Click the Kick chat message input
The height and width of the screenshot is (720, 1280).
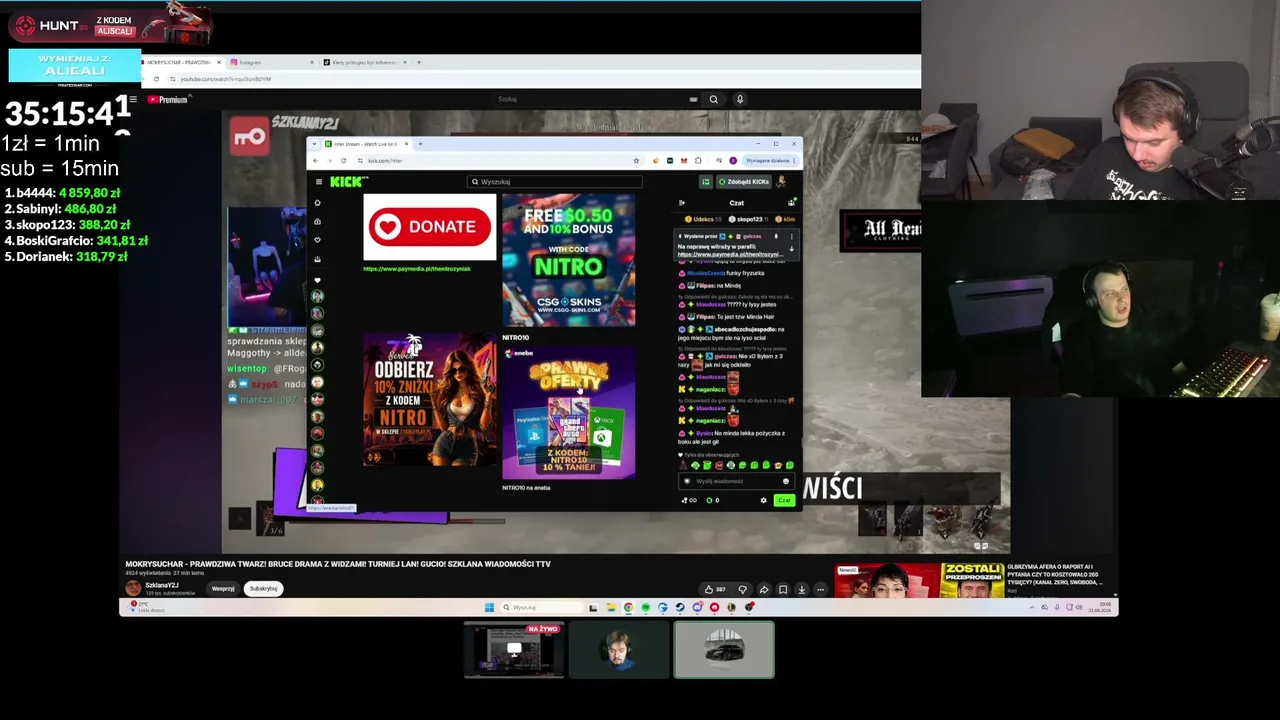736,481
